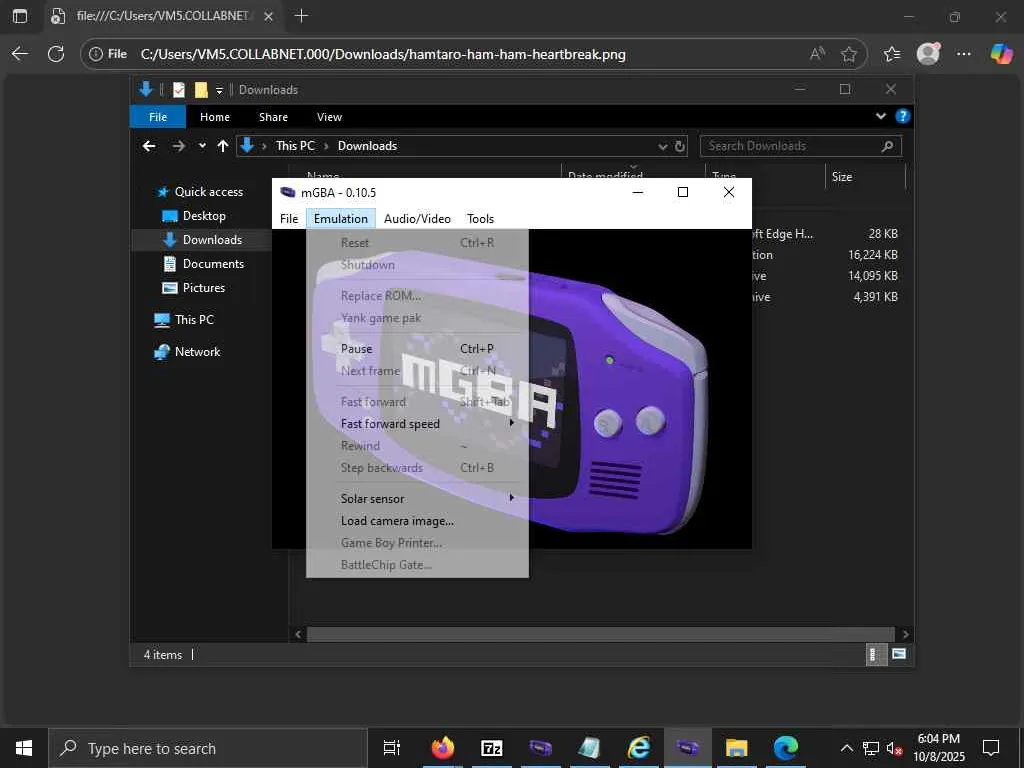Open the Home ribbon tab in Explorer
The height and width of the screenshot is (768, 1024).
point(215,117)
